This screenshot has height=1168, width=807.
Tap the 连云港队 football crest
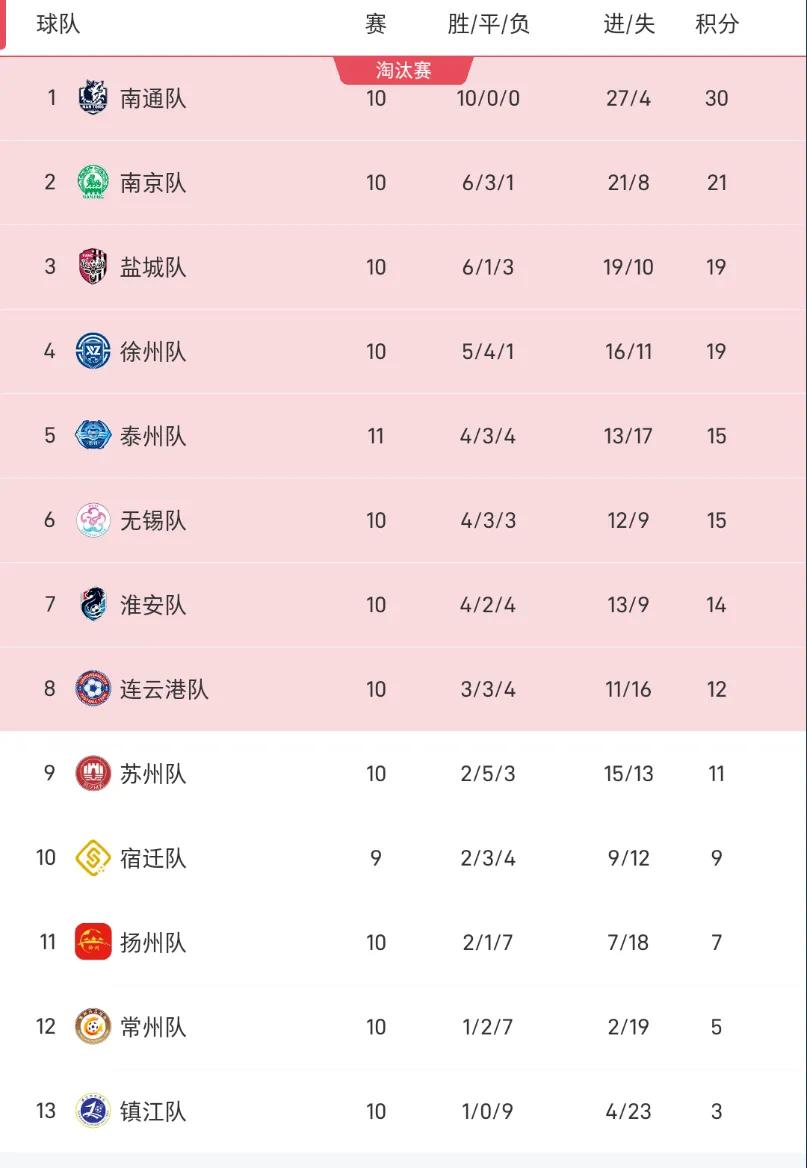point(93,689)
